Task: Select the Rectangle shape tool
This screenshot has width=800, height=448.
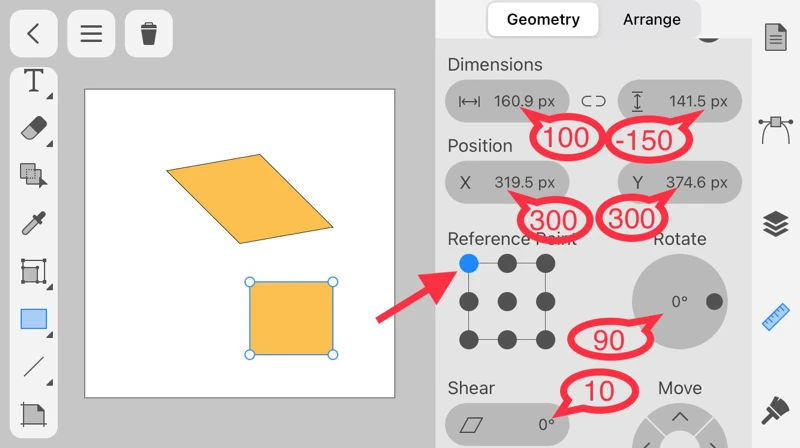Action: click(33, 319)
